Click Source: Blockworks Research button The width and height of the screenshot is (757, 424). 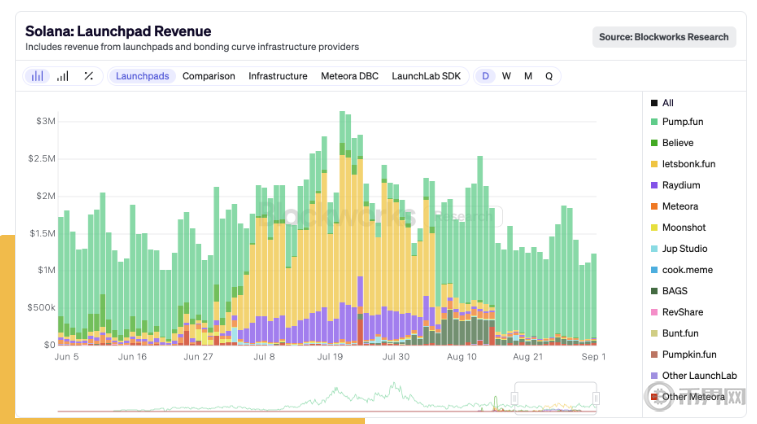click(664, 37)
